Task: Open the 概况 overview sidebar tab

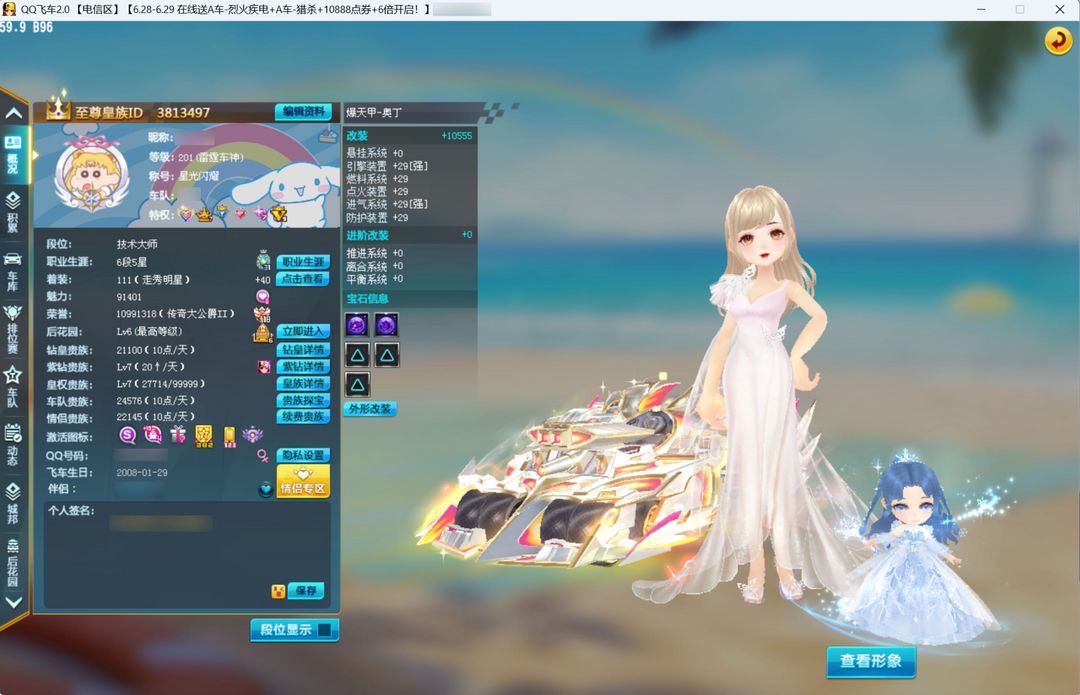Action: pyautogui.click(x=13, y=154)
